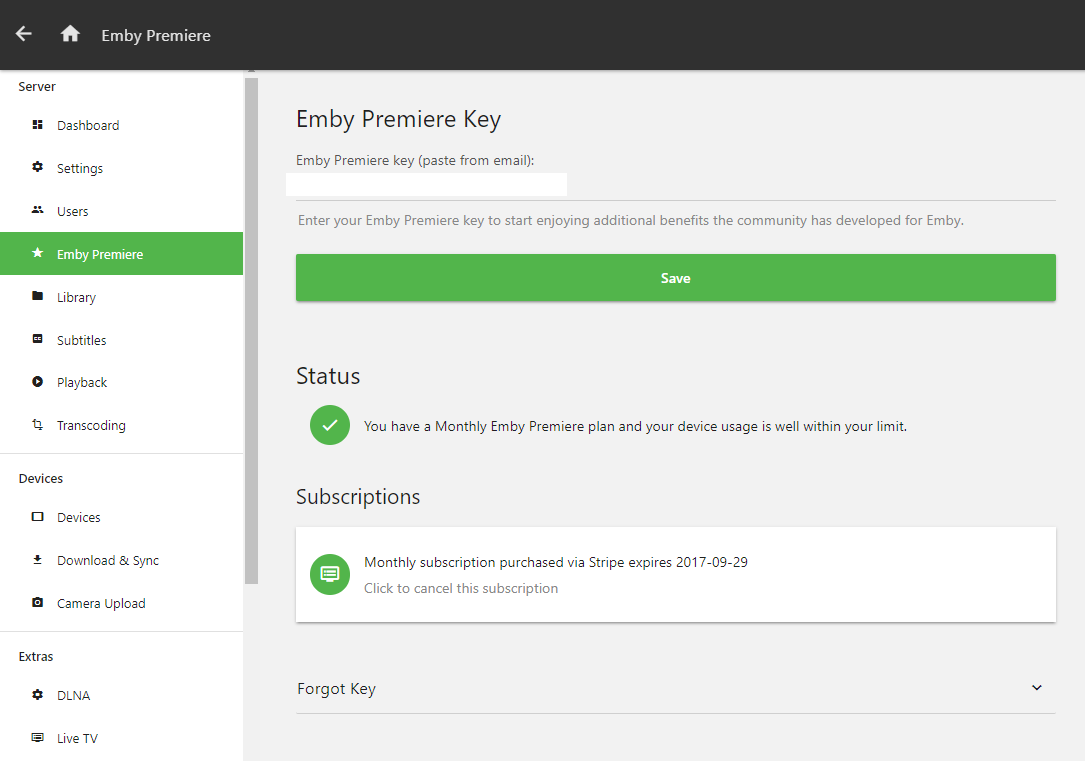1085x761 pixels.
Task: Open the Subtitles sidebar item
Action: 122,340
